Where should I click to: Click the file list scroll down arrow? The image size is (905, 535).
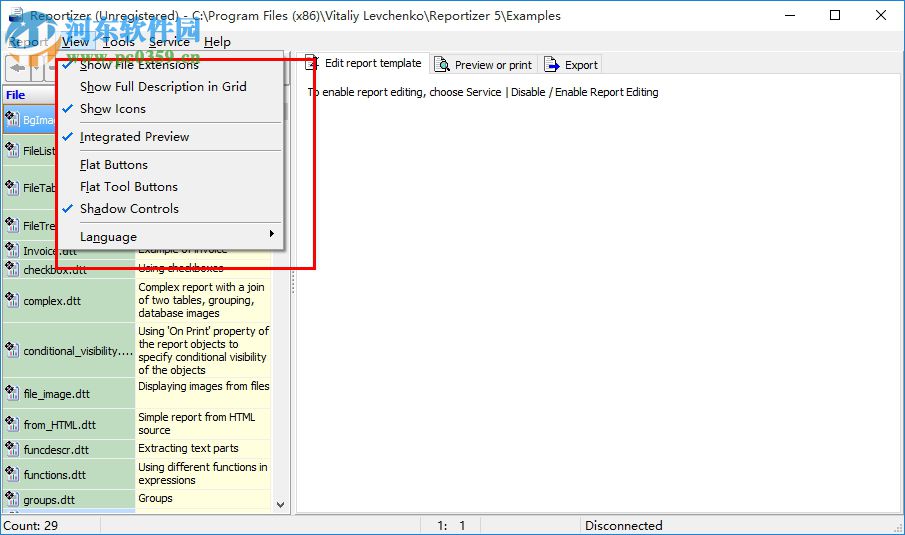pyautogui.click(x=281, y=504)
